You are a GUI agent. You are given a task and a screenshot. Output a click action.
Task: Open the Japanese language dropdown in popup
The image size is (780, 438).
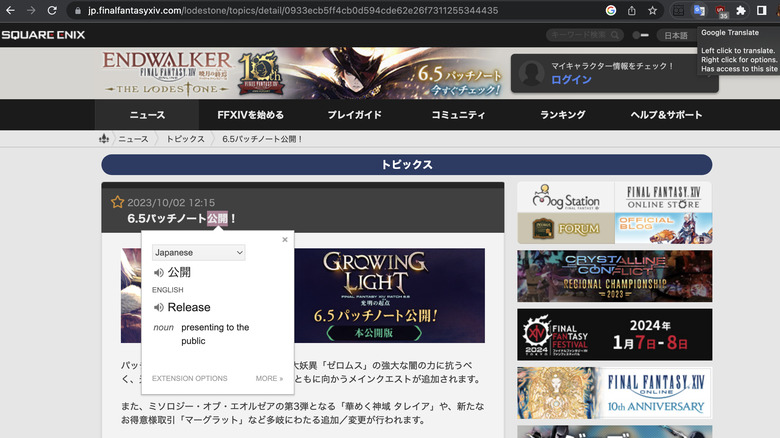tap(198, 252)
